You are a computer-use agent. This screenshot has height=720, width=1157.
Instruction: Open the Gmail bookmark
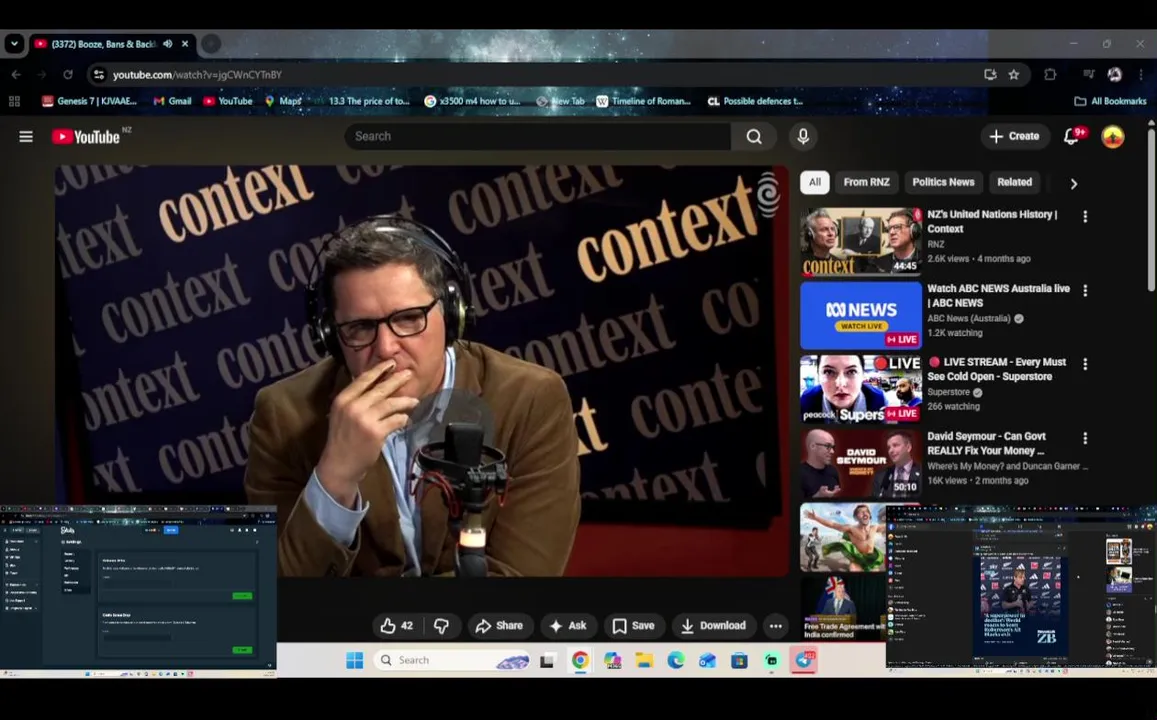pyautogui.click(x=172, y=101)
